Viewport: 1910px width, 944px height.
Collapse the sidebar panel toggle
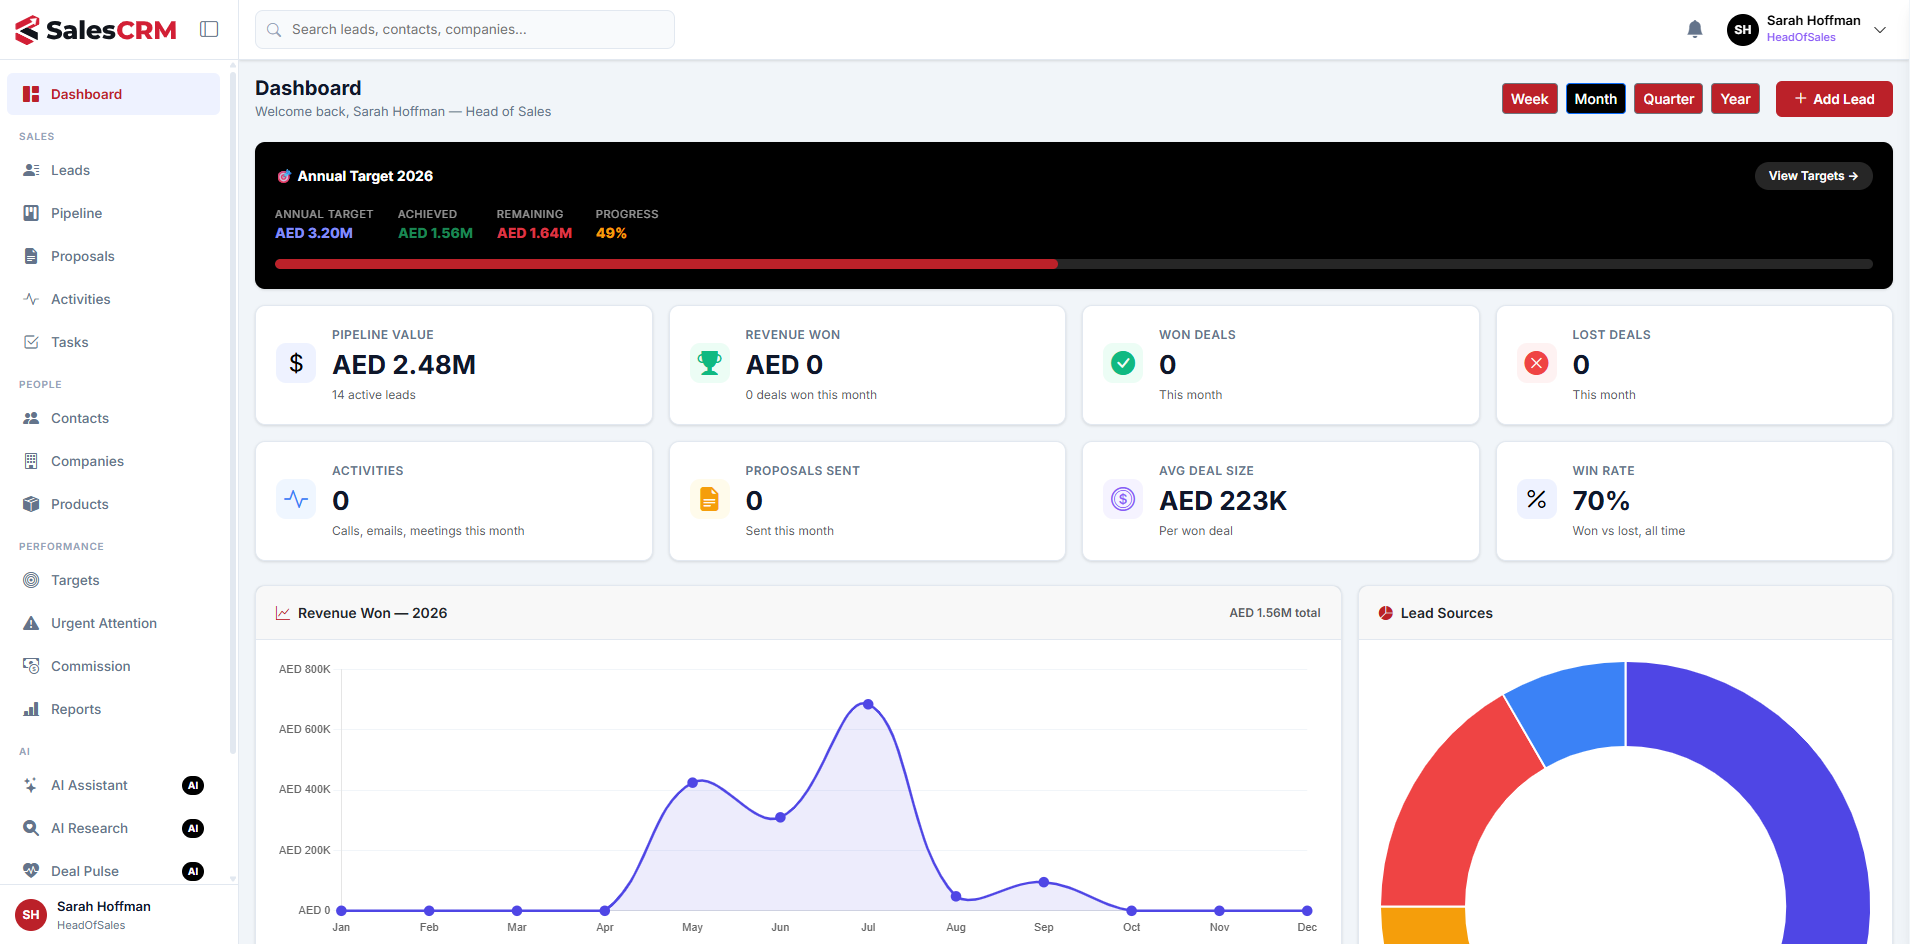[209, 29]
